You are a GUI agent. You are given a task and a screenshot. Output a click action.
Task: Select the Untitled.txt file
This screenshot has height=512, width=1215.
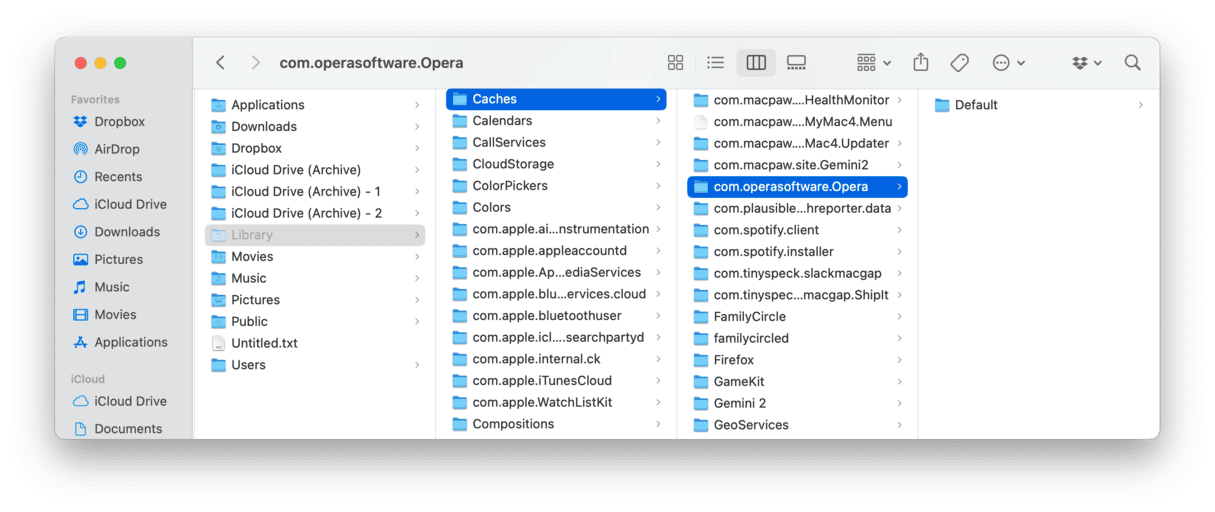[x=264, y=343]
